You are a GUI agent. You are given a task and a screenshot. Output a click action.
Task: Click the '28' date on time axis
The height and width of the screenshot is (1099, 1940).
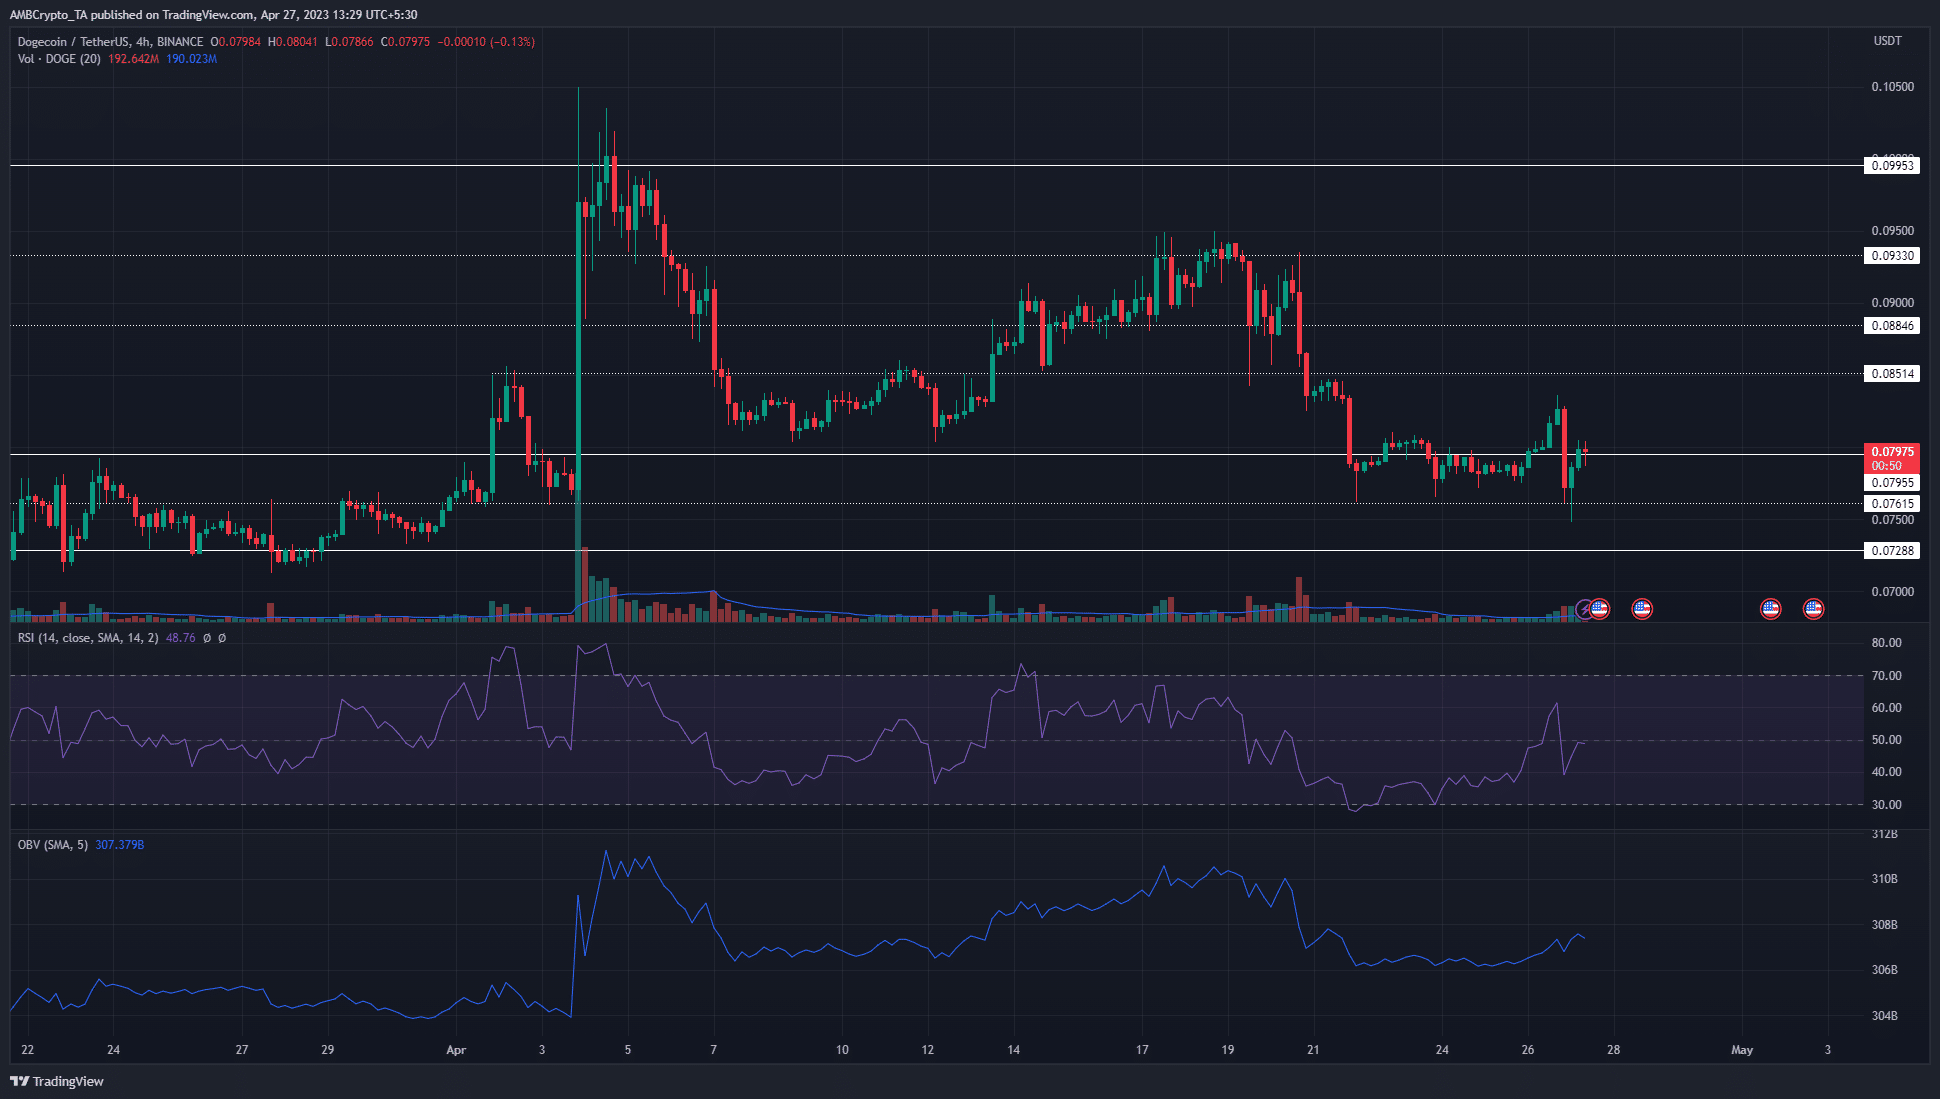click(x=1614, y=1050)
